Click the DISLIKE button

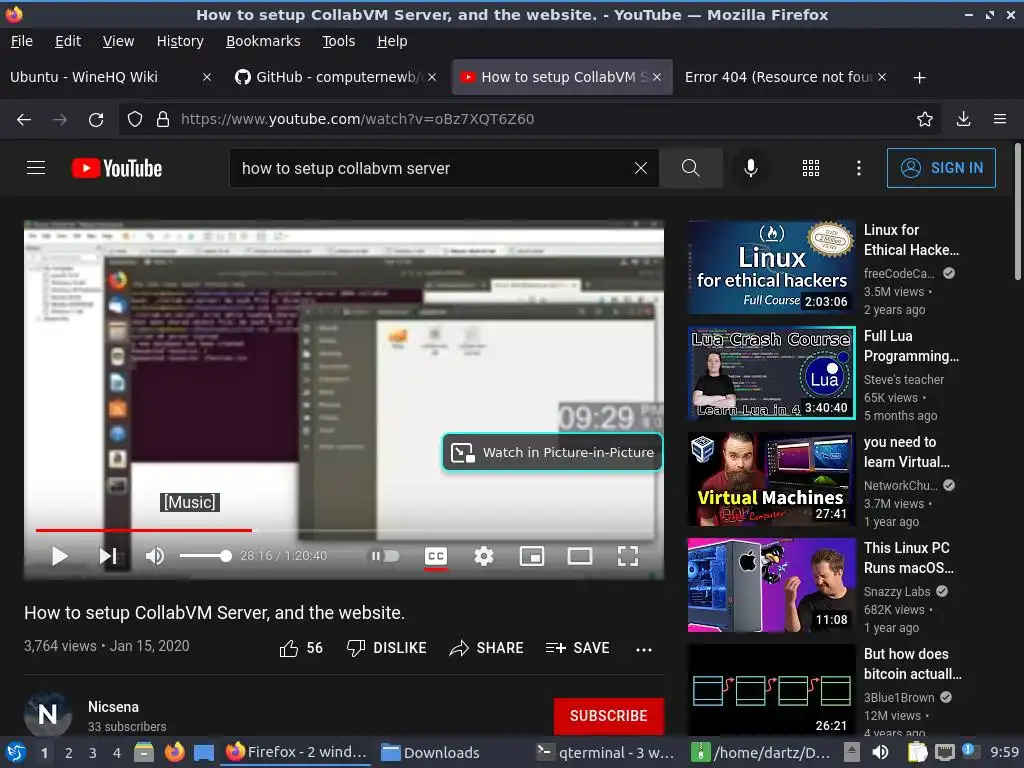click(387, 648)
